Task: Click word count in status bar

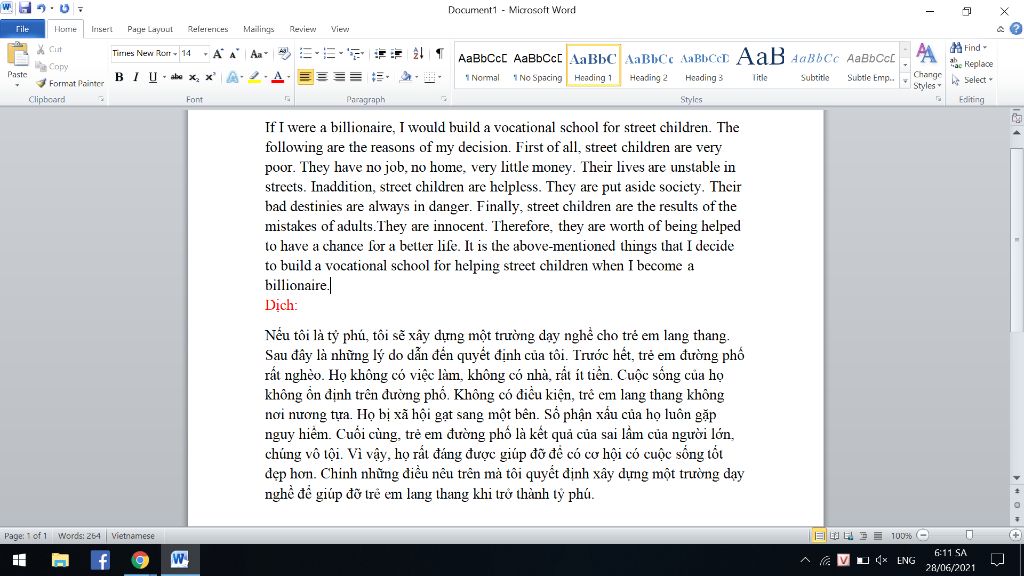Action: tap(79, 536)
